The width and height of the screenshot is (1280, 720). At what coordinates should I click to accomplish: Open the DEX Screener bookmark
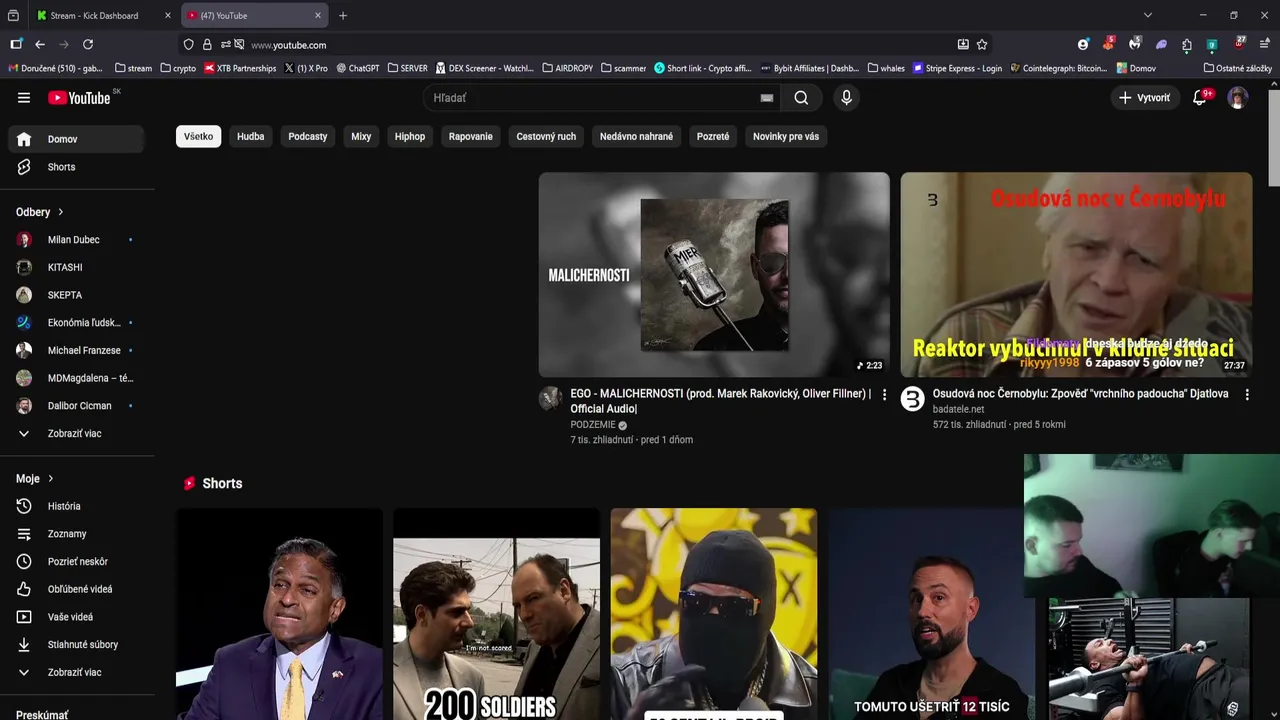485,68
